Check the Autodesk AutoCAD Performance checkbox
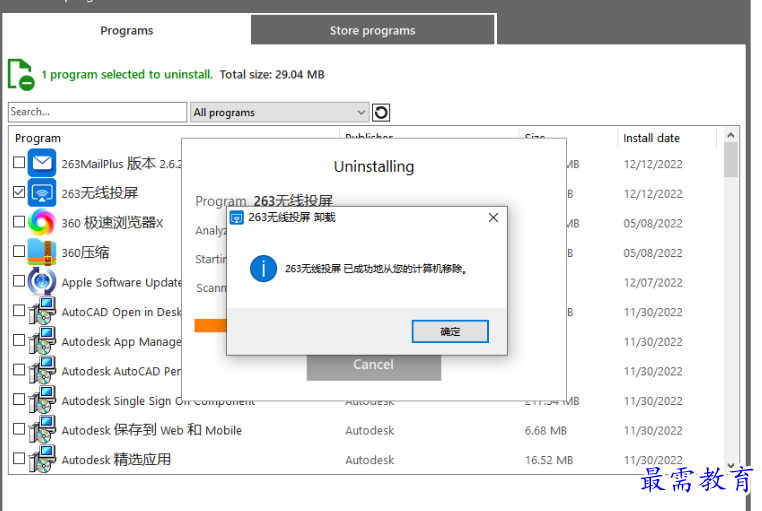The width and height of the screenshot is (762, 511). (x=19, y=370)
